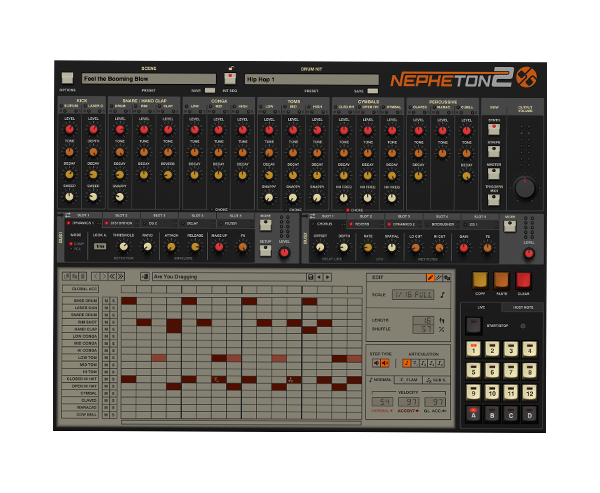Open the 'Are You Dragging' pattern name field
Viewport: 600px width, 493px height.
point(229,277)
